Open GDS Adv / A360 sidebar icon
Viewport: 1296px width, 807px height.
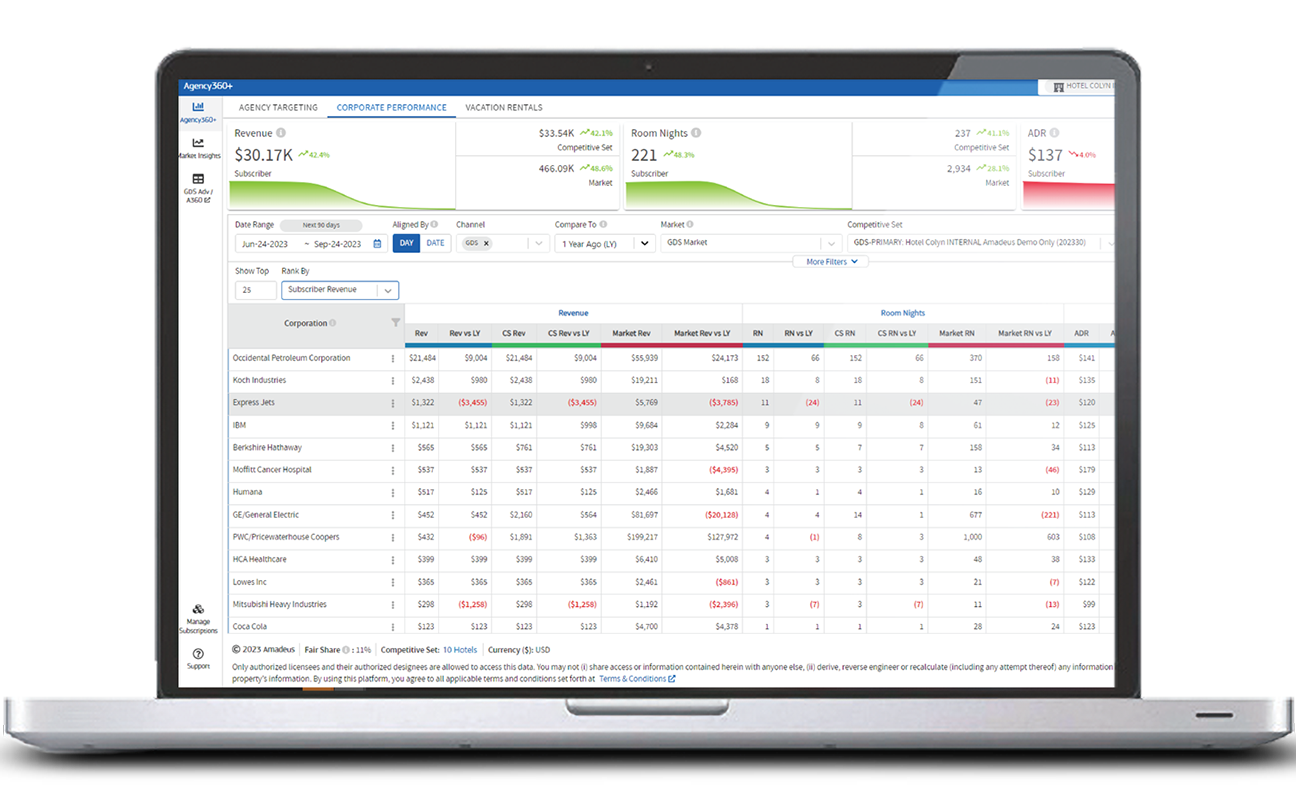(198, 179)
